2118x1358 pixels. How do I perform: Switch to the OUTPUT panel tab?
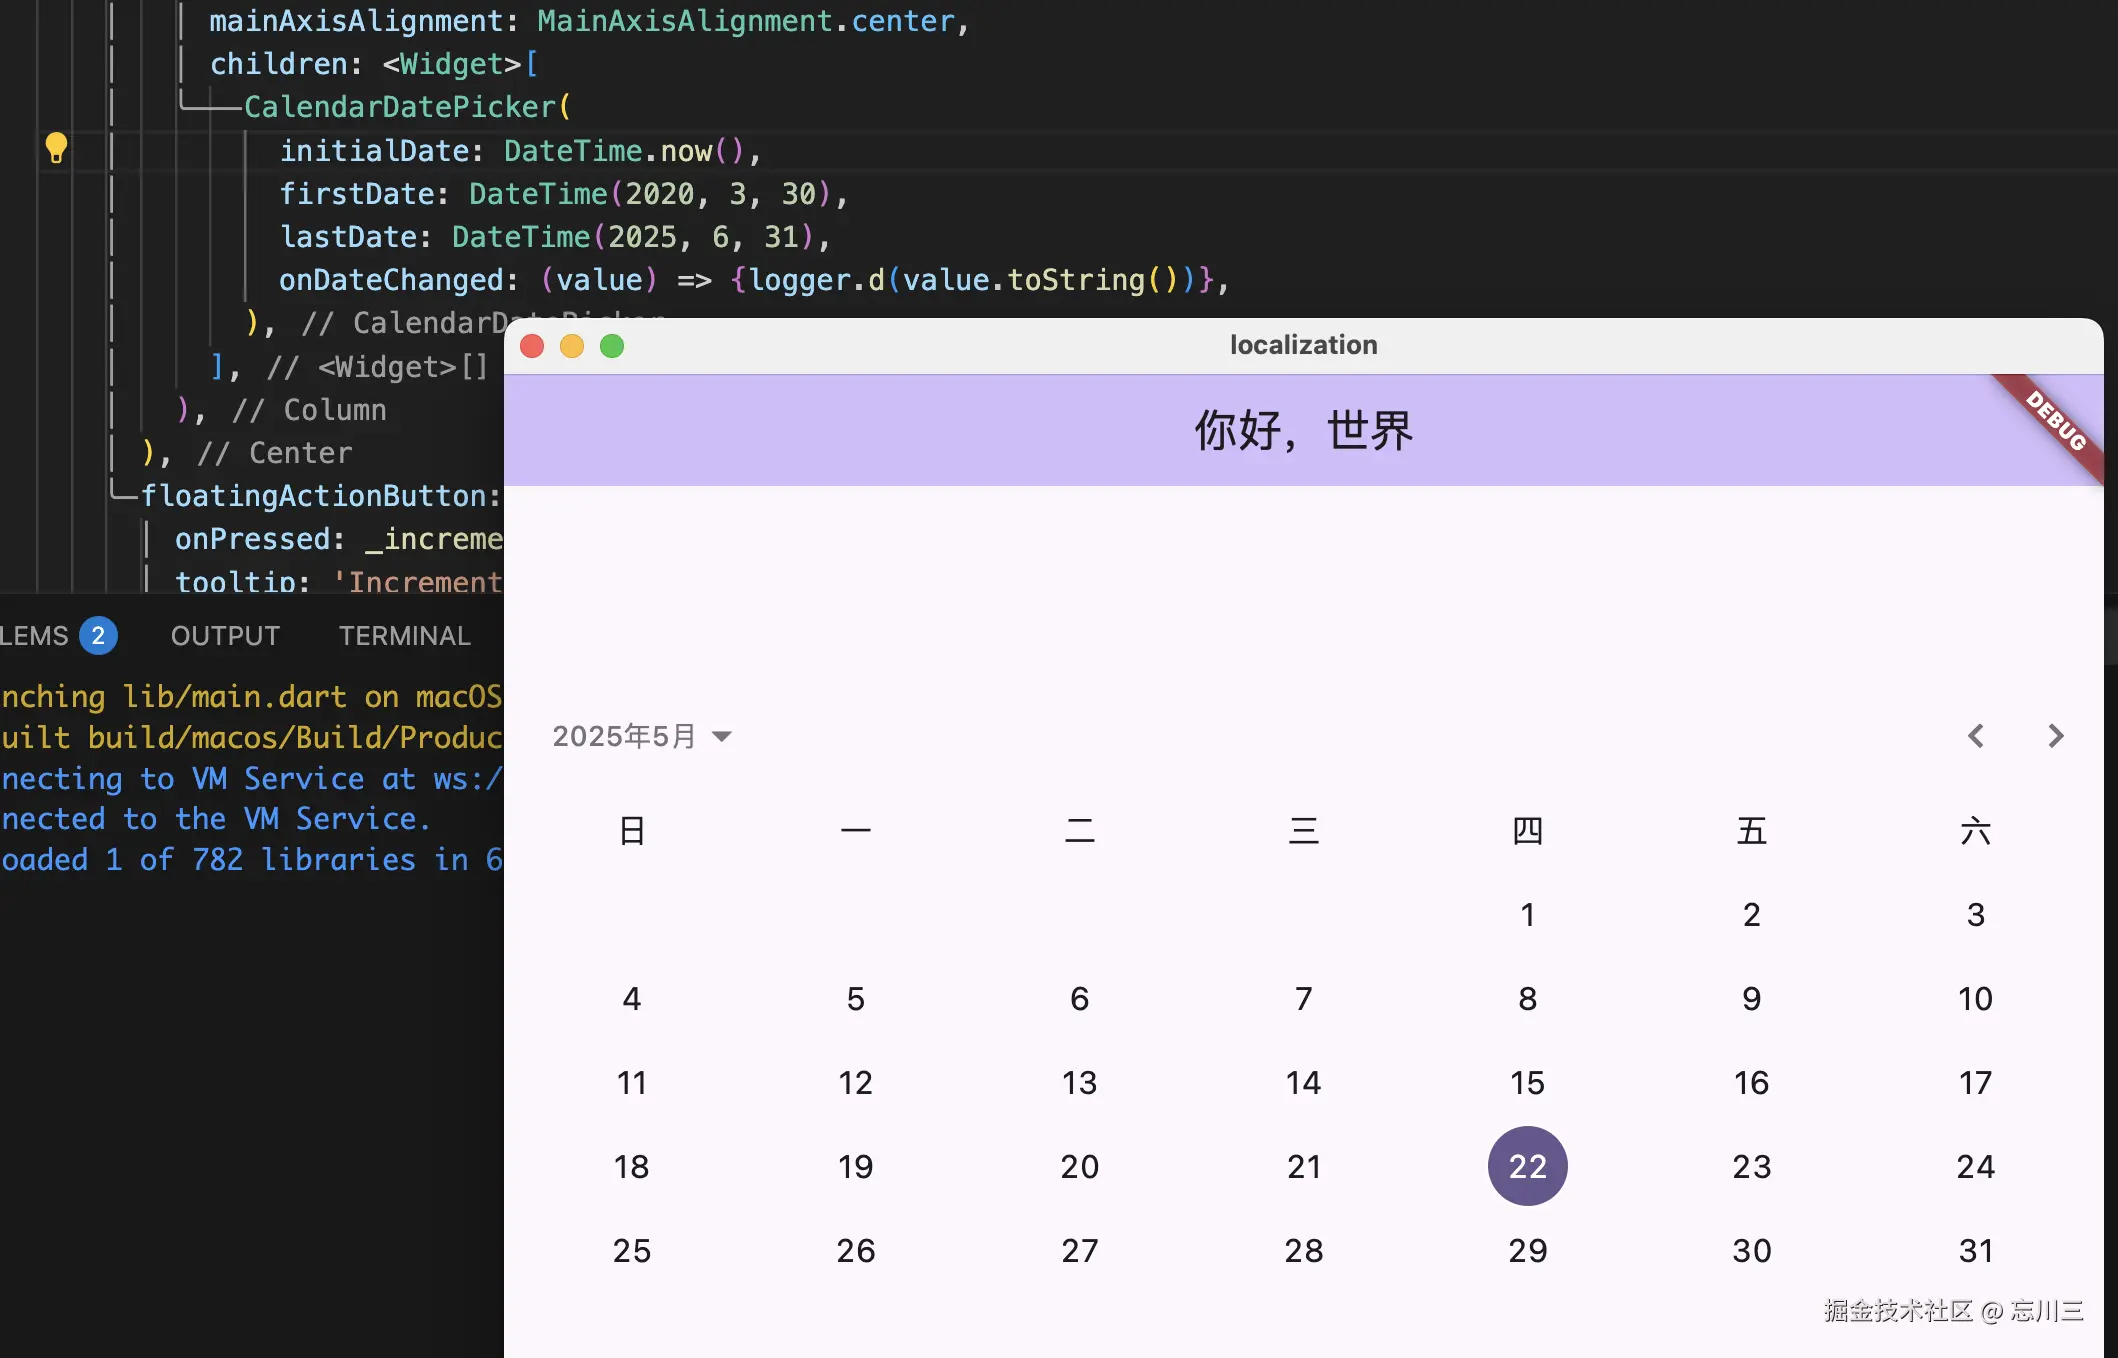[x=225, y=636]
